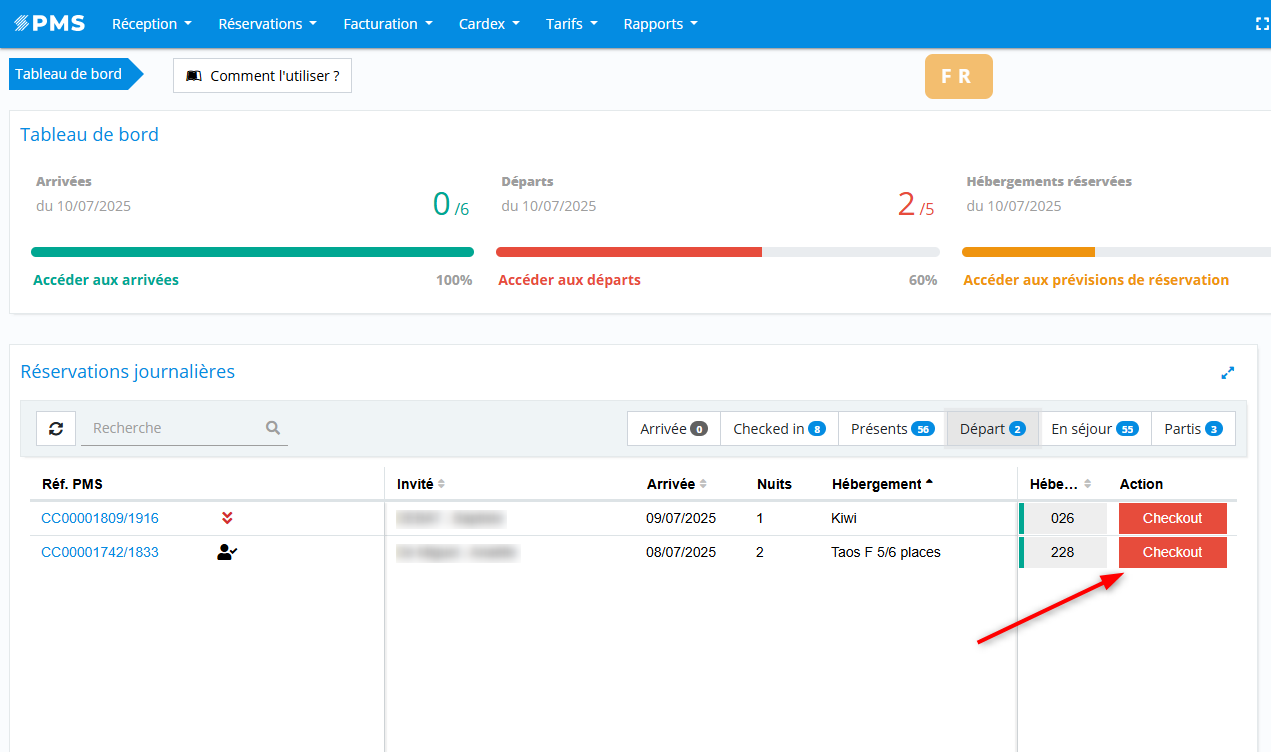
Task: Click the refresh icon beside the search box
Action: click(x=56, y=428)
